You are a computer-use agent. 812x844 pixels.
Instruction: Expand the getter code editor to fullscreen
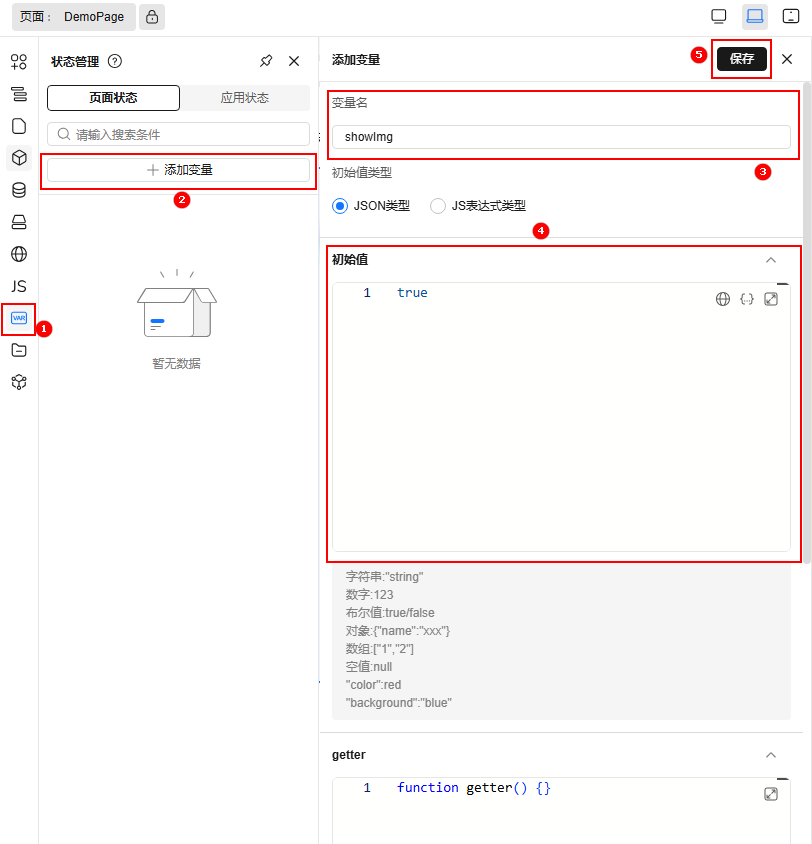coord(771,794)
